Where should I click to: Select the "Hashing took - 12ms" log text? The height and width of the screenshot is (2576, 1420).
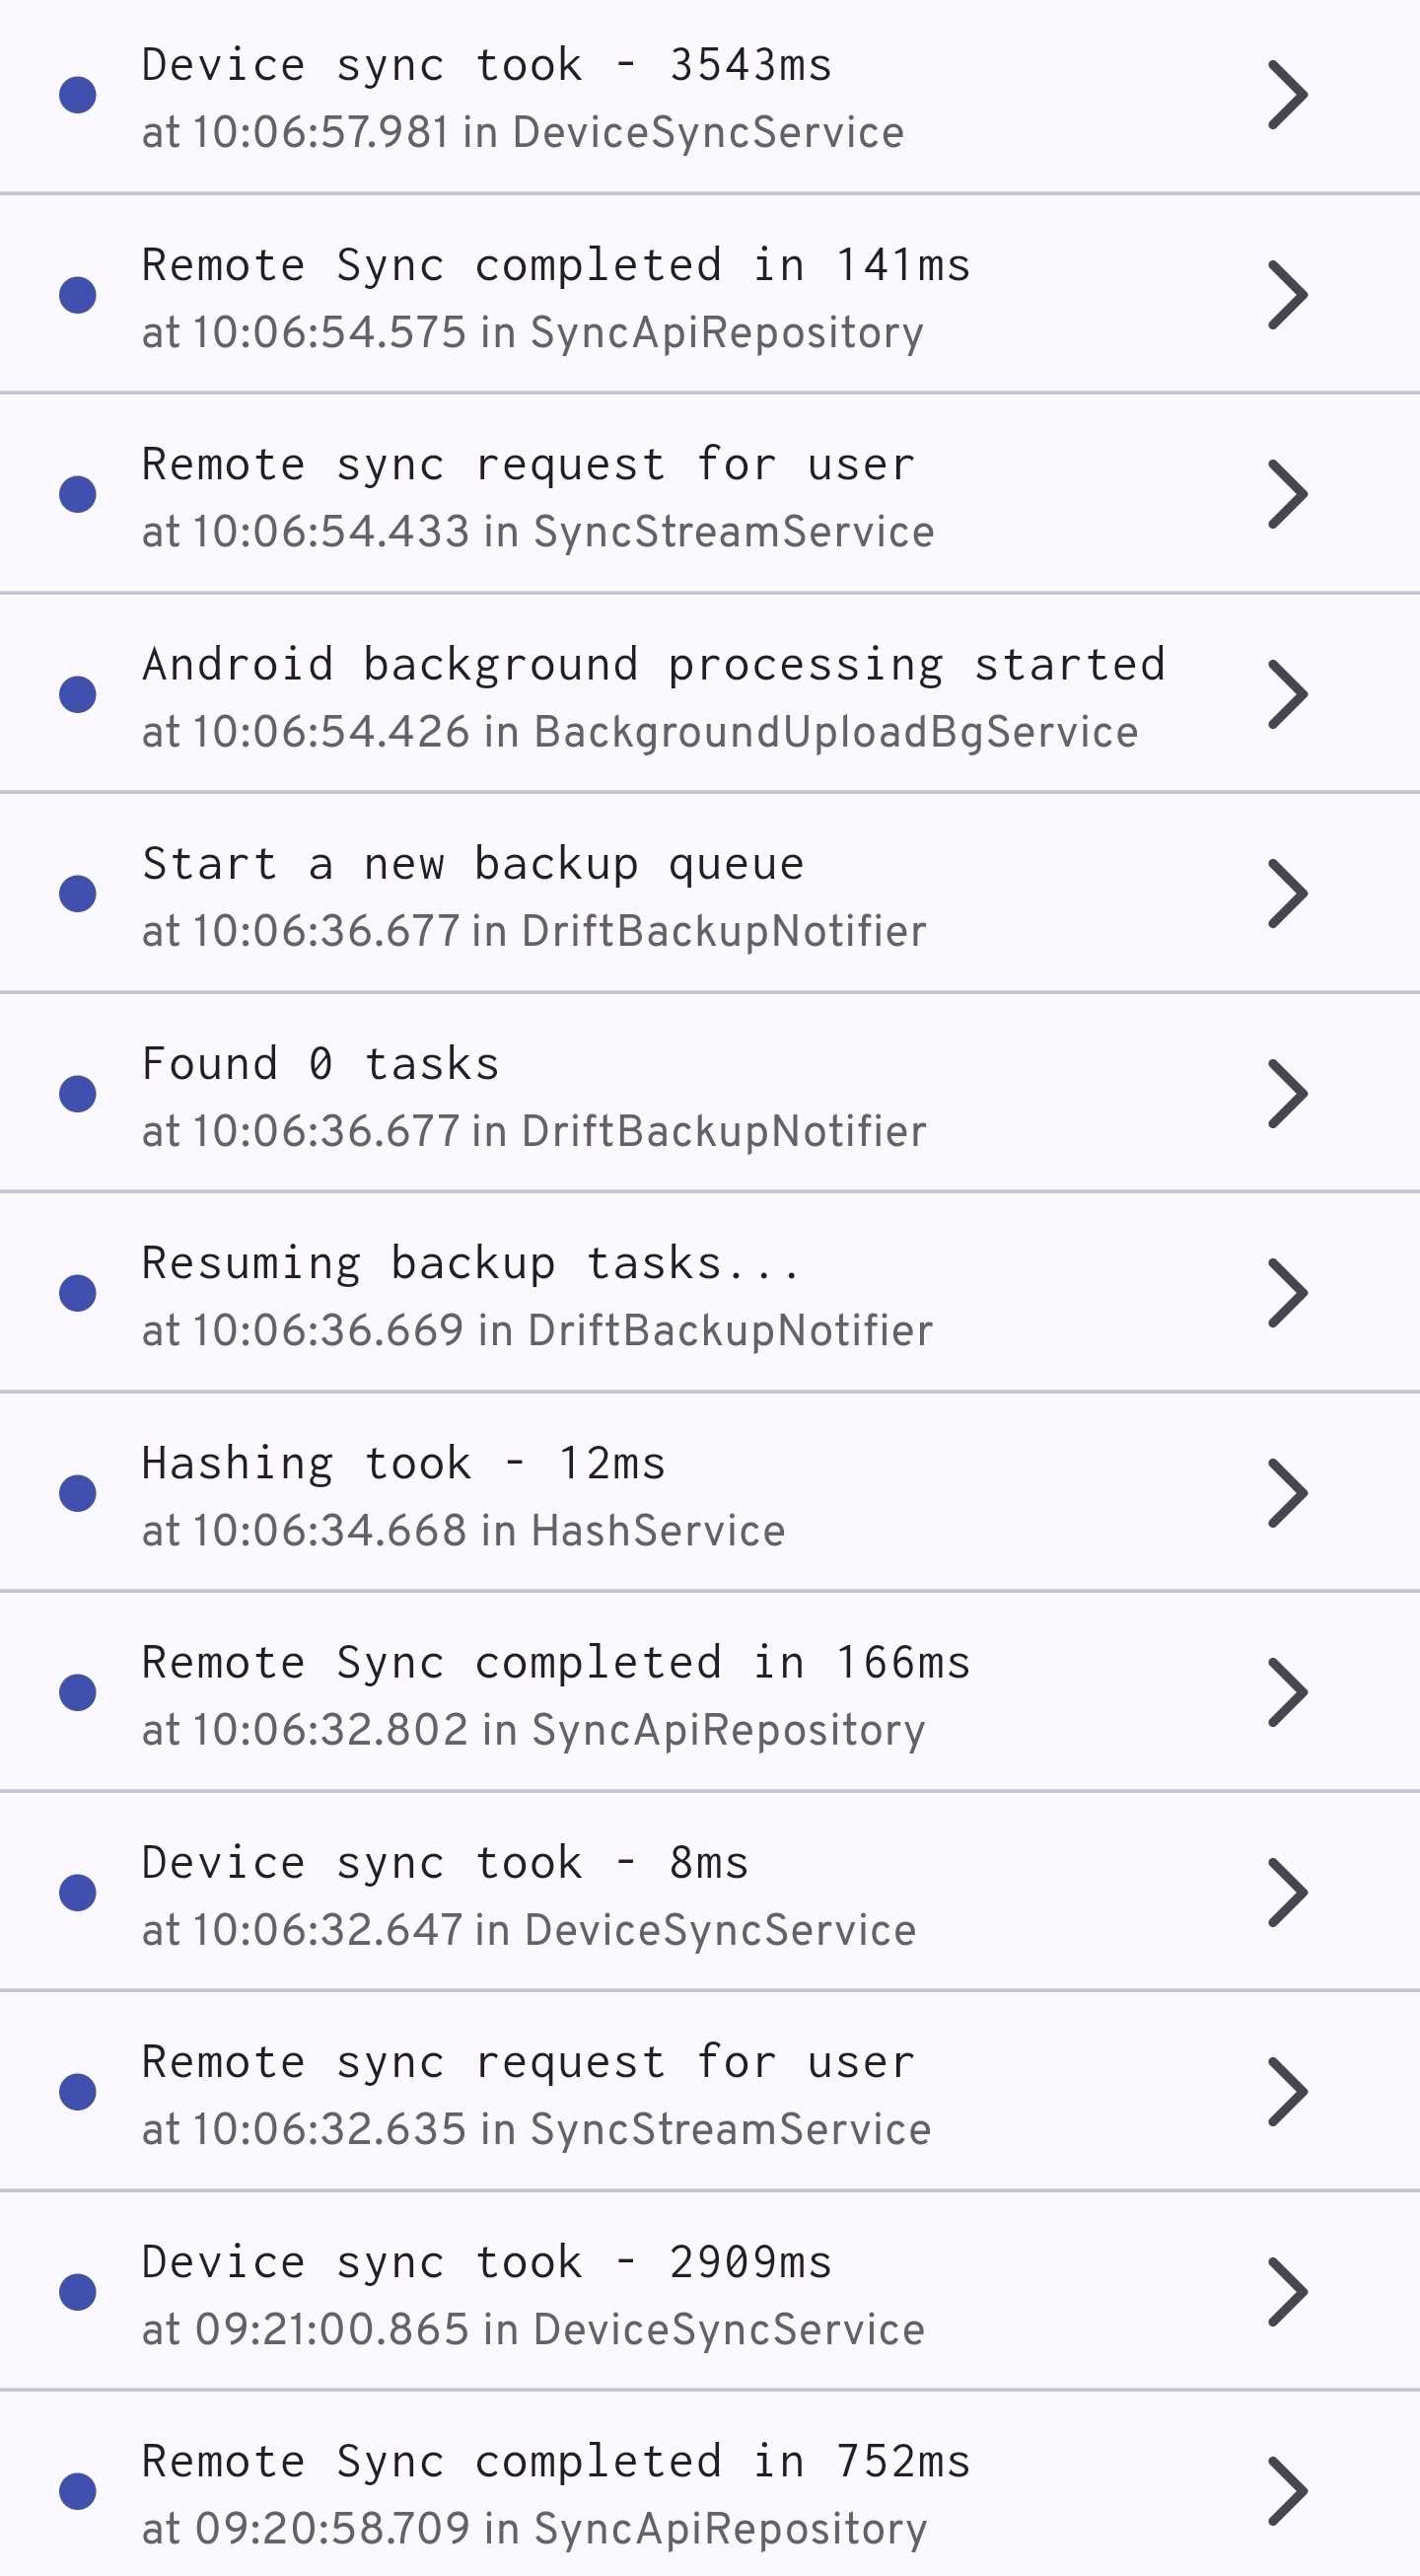click(x=404, y=1464)
